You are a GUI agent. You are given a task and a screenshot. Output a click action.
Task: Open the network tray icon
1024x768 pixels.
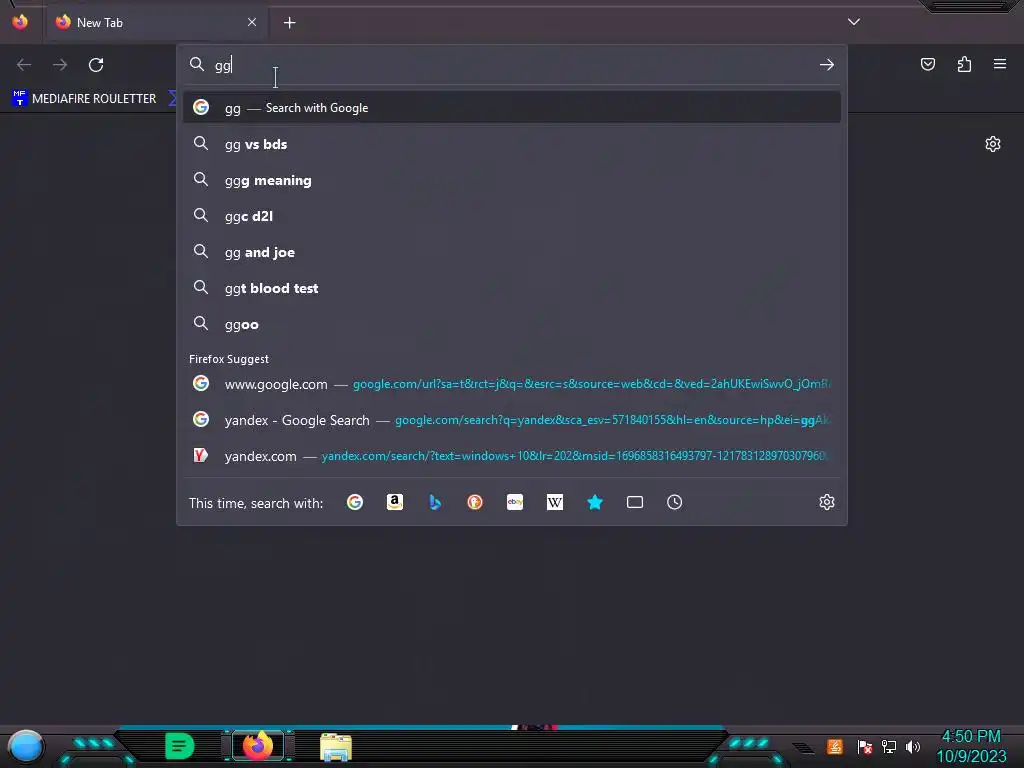[x=889, y=746]
